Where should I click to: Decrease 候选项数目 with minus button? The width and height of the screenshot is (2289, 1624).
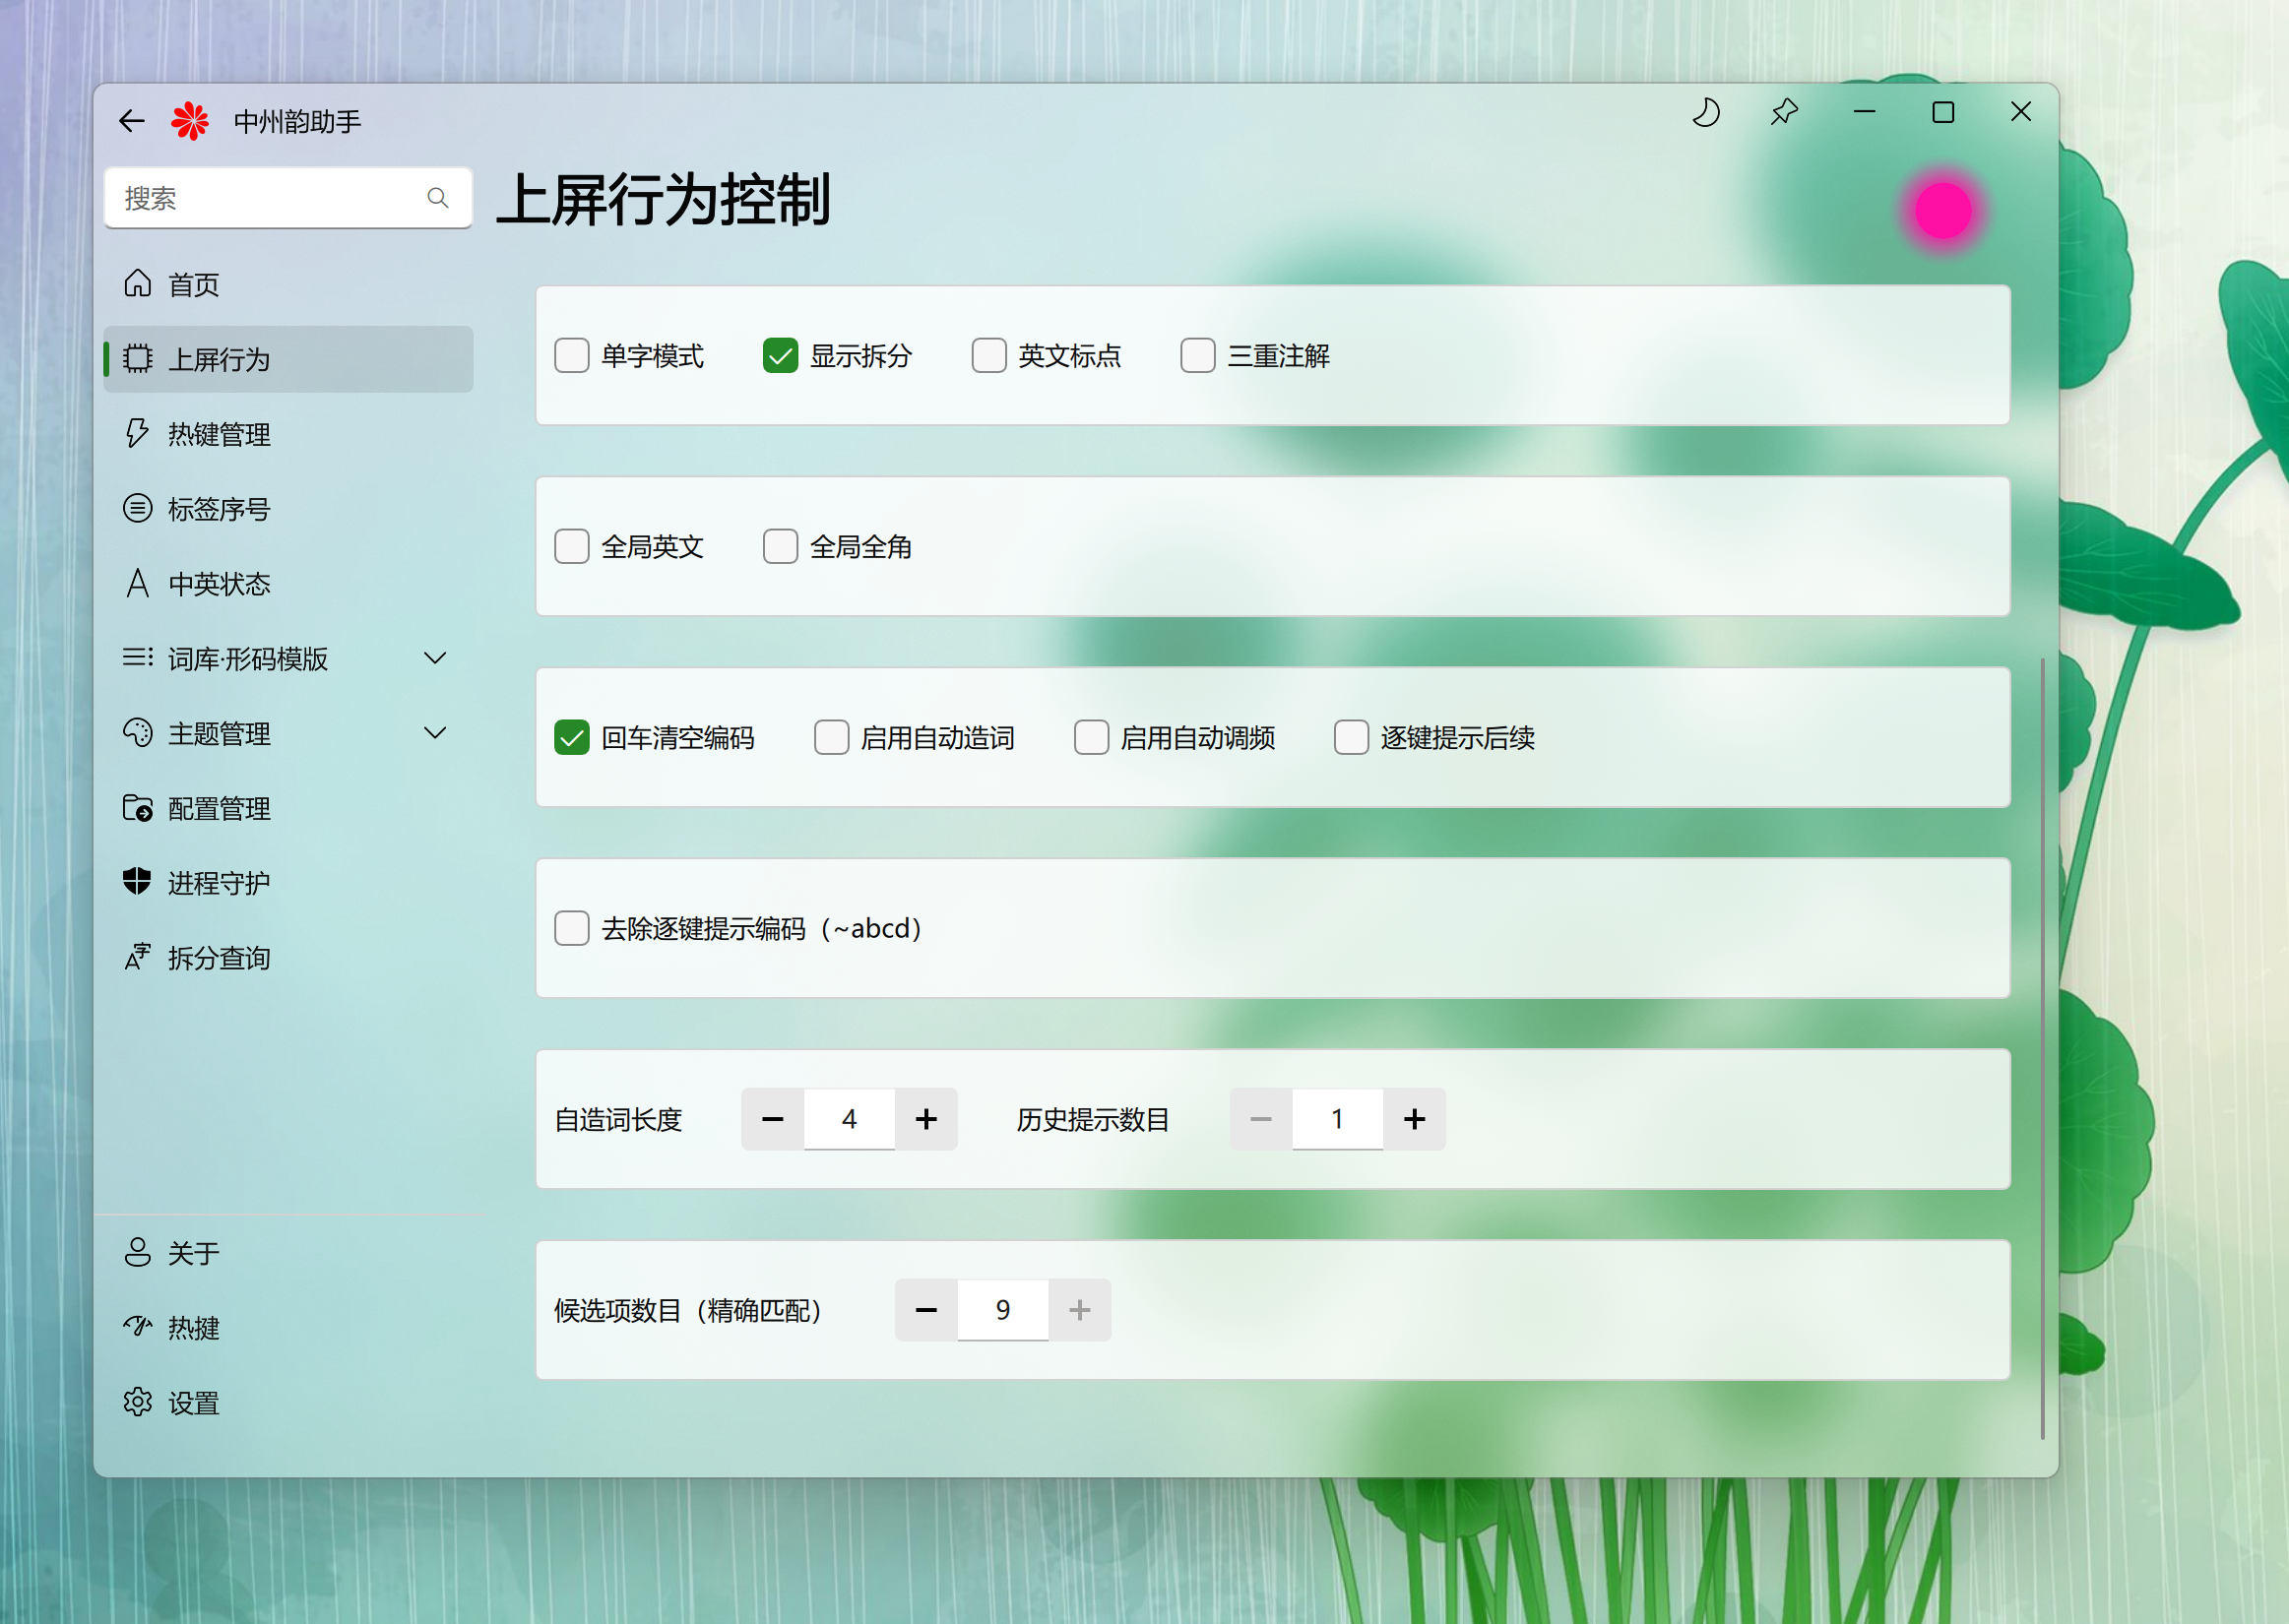(926, 1310)
